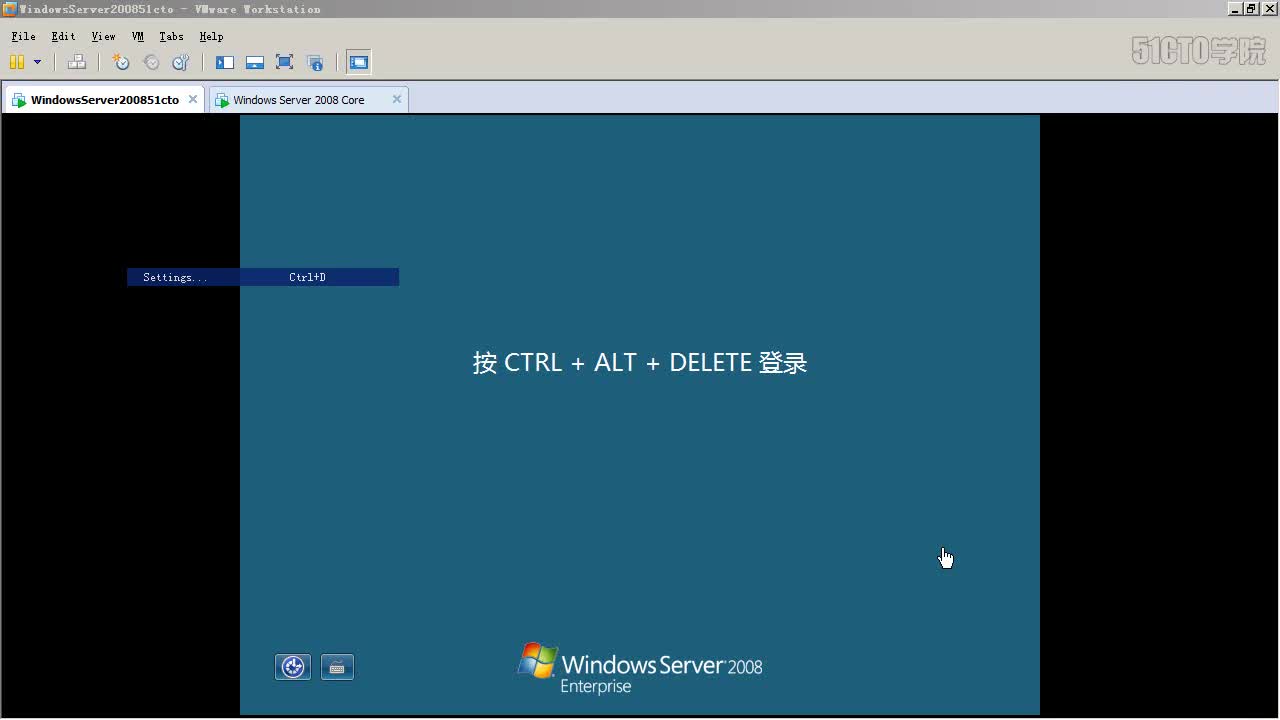Open the Snapshot Manager wrench-clock icon

pos(181,62)
